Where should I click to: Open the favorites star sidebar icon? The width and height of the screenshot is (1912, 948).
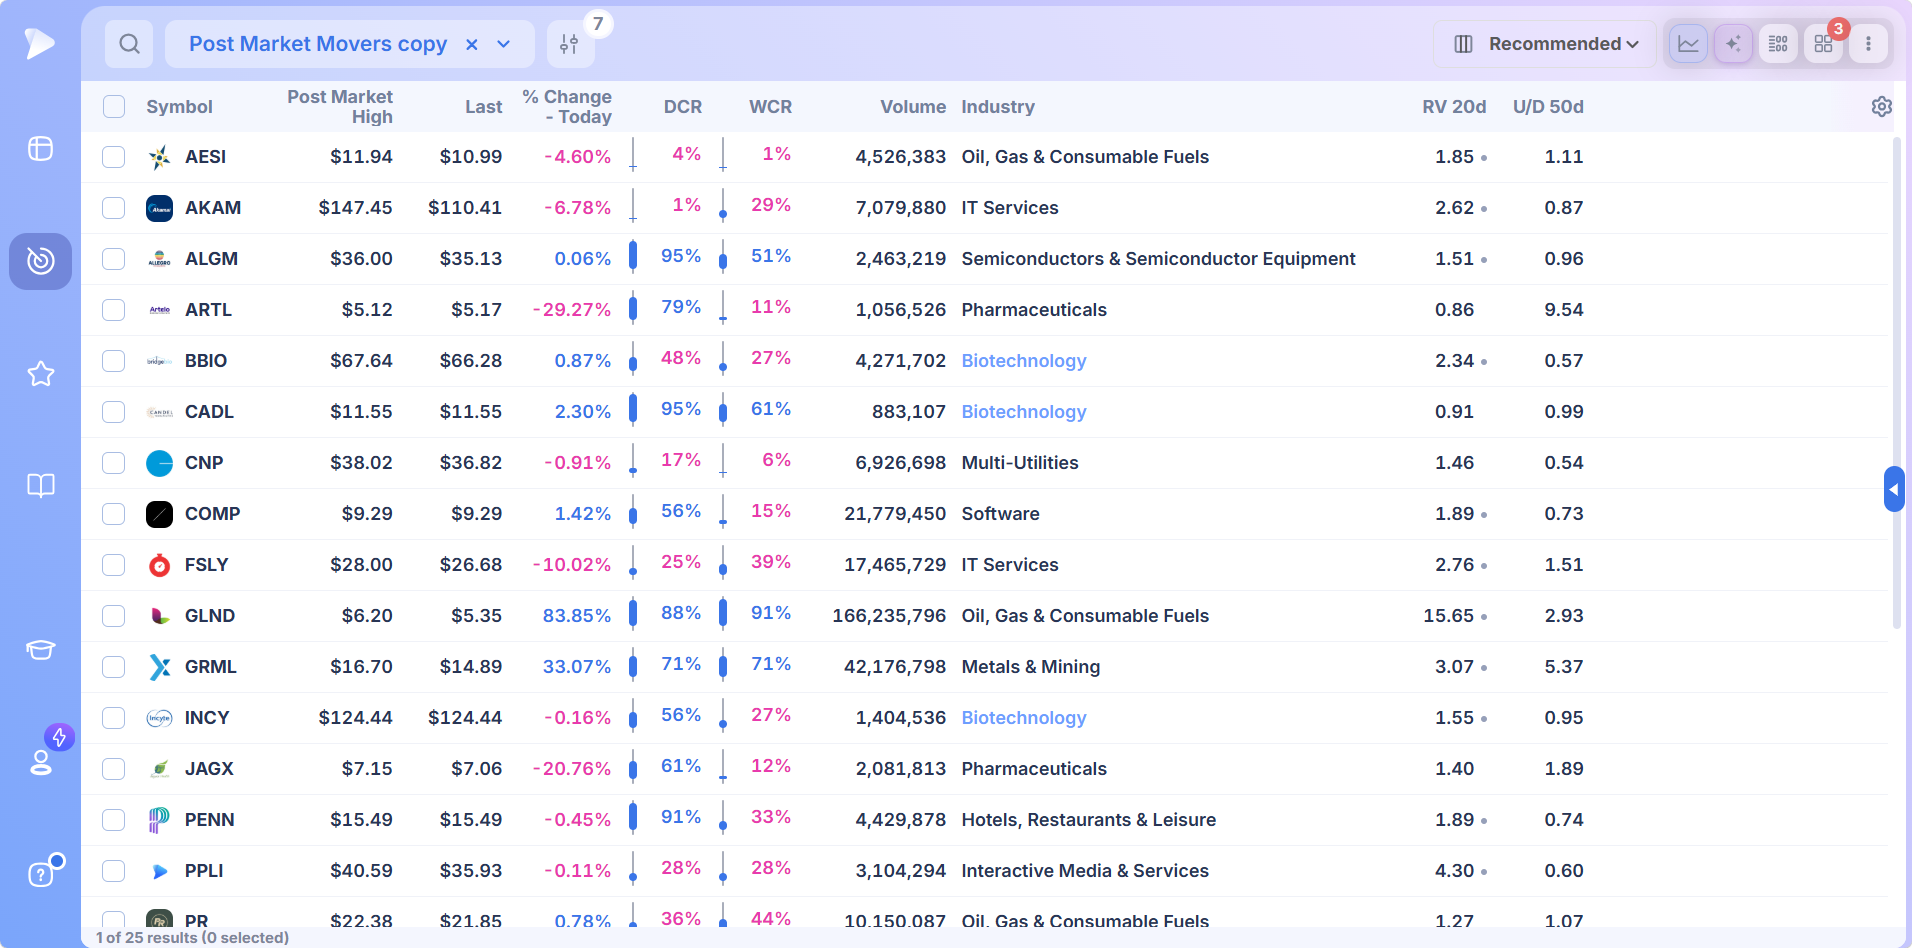pos(40,374)
